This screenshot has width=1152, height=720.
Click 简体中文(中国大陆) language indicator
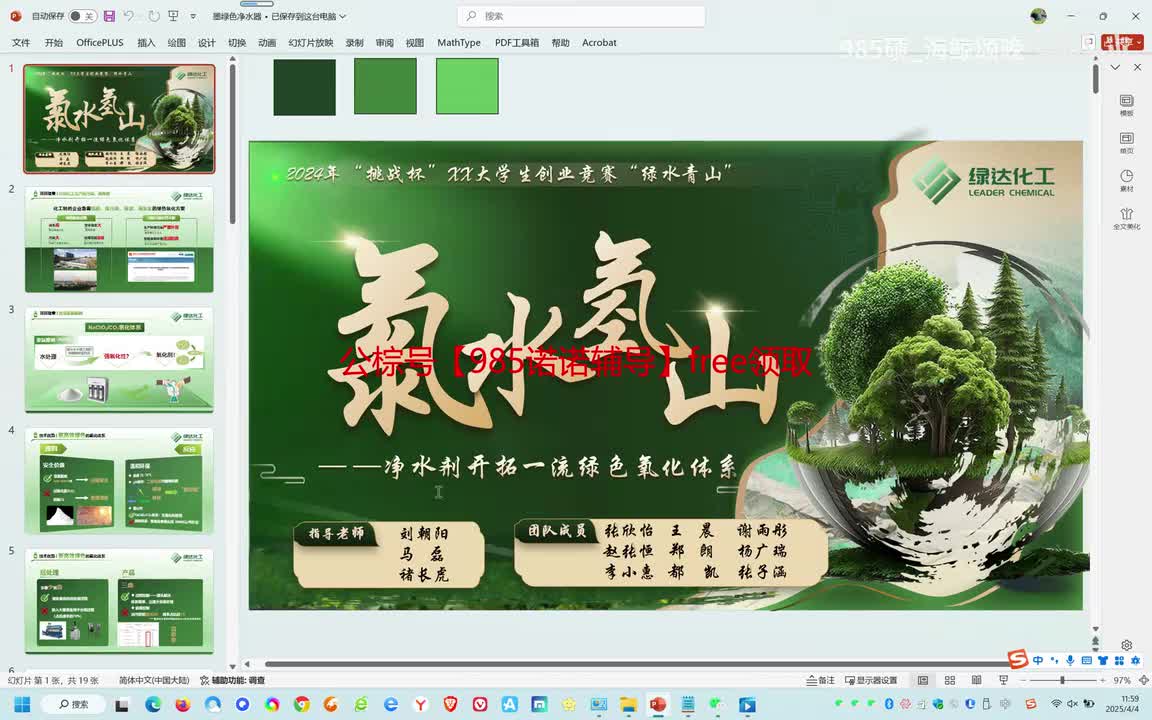154,680
